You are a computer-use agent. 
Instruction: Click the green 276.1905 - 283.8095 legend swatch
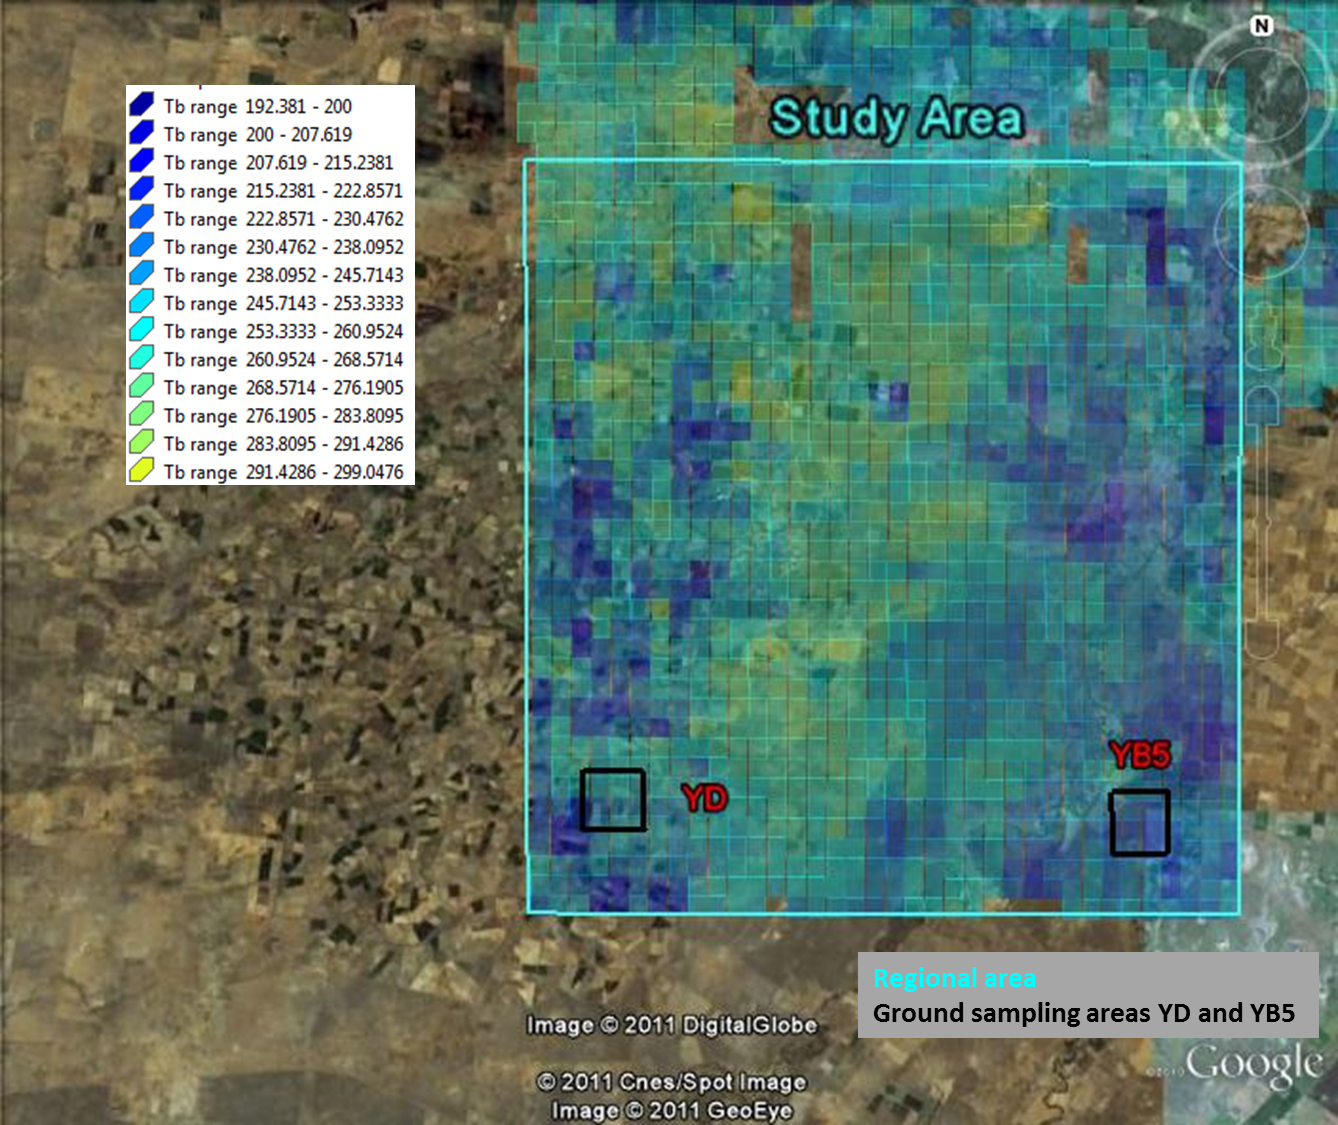point(141,414)
